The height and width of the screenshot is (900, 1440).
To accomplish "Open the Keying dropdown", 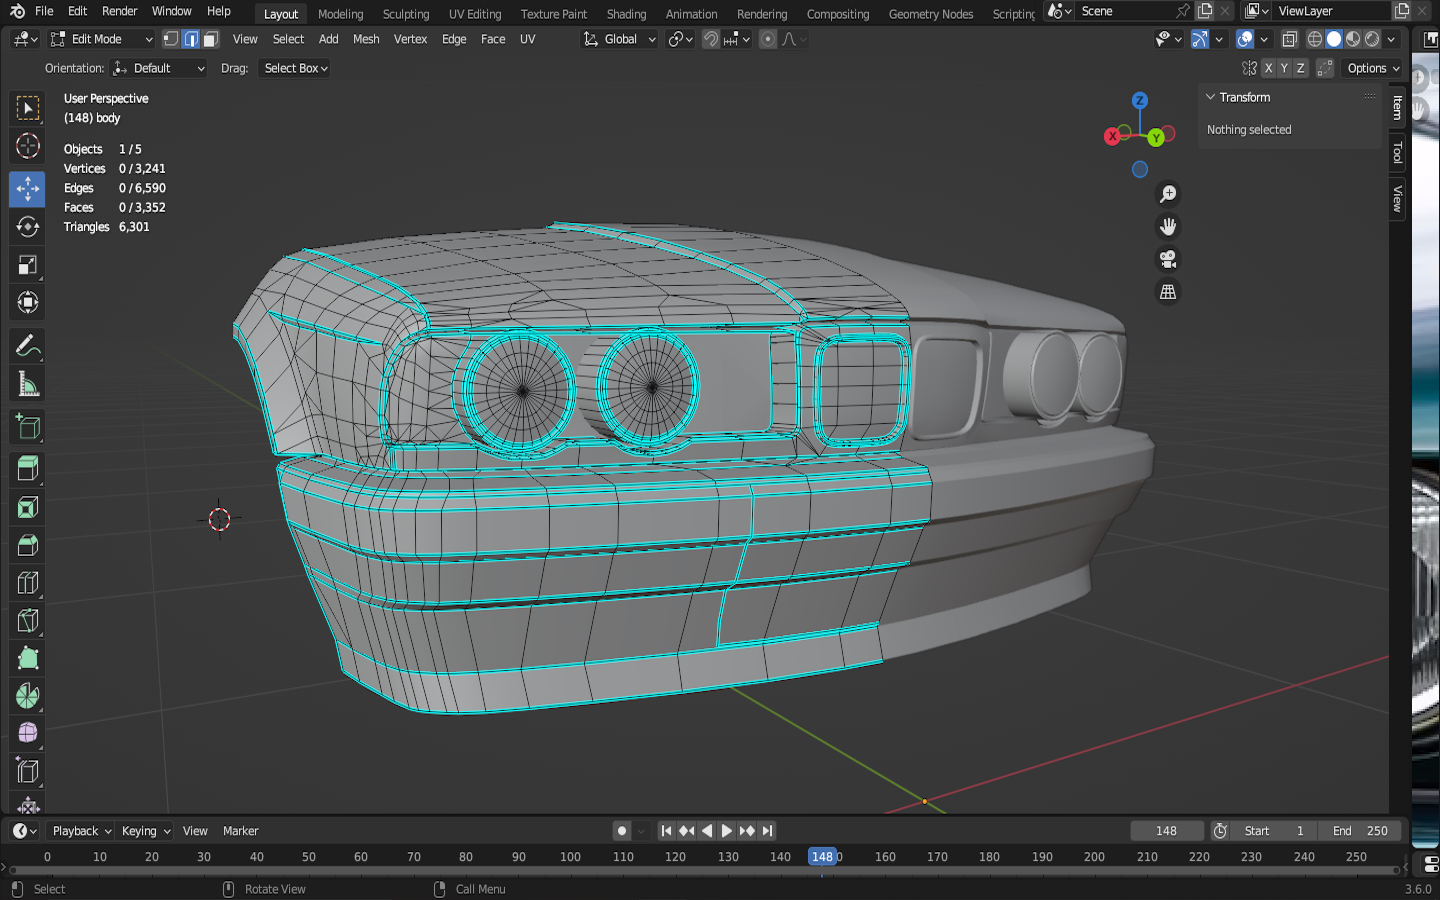I will point(146,831).
